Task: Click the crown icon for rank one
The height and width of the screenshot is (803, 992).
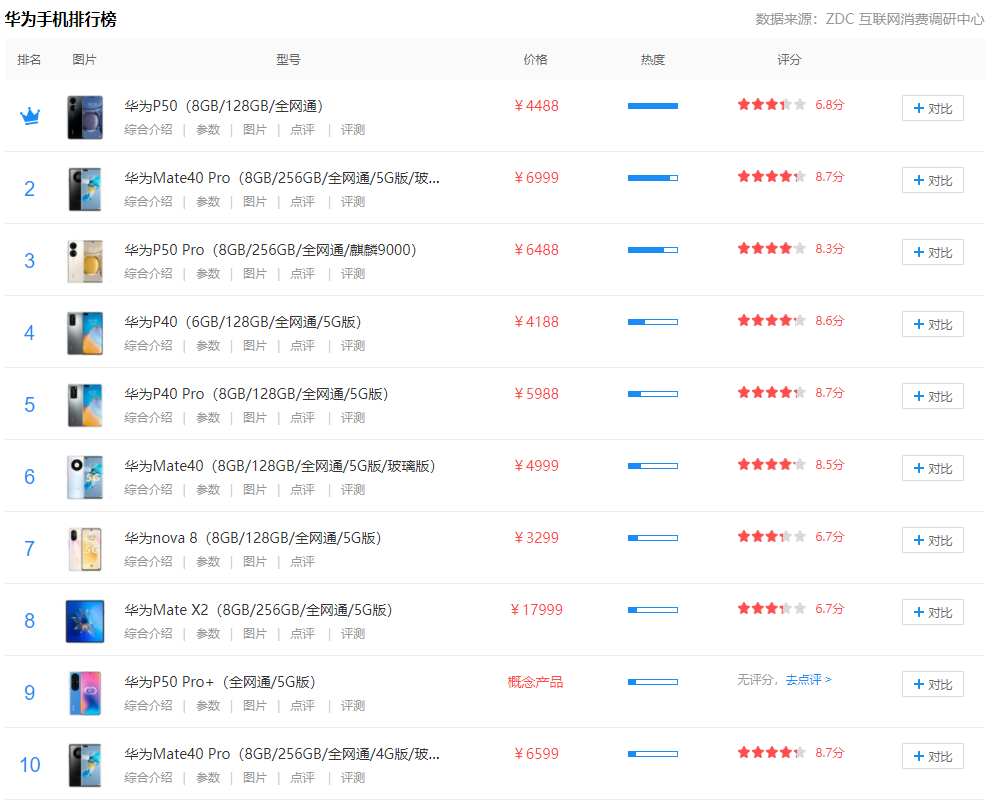Action: click(30, 116)
